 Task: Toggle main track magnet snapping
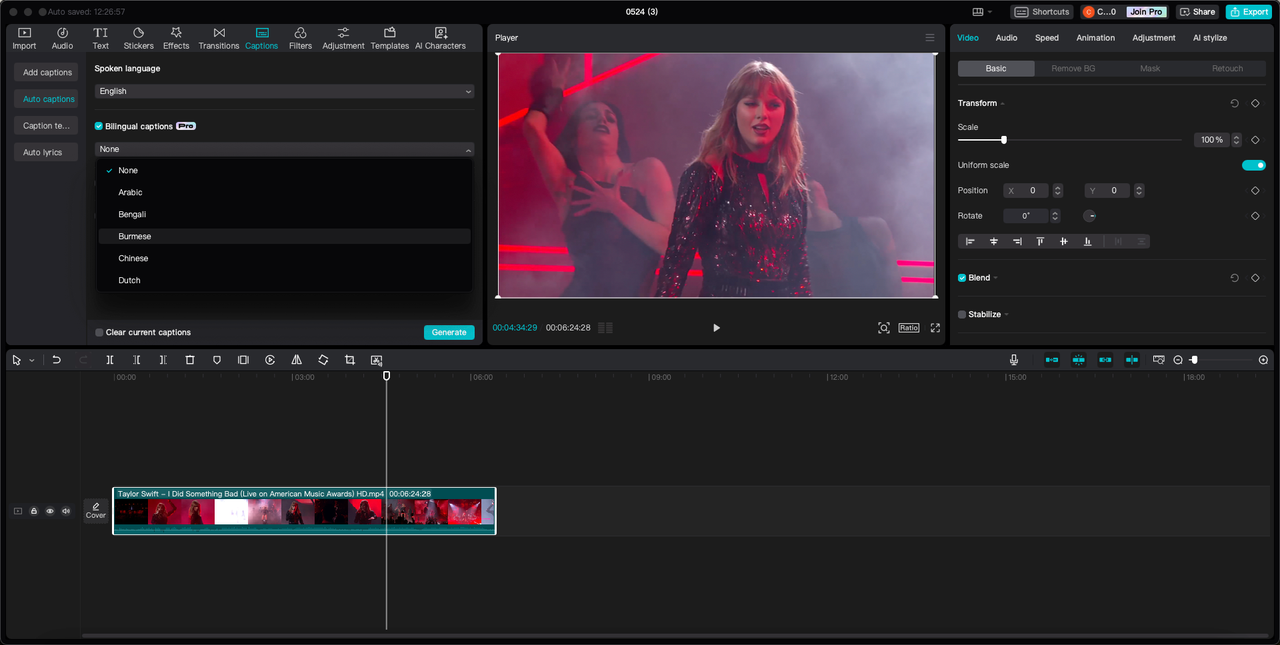pos(1051,360)
